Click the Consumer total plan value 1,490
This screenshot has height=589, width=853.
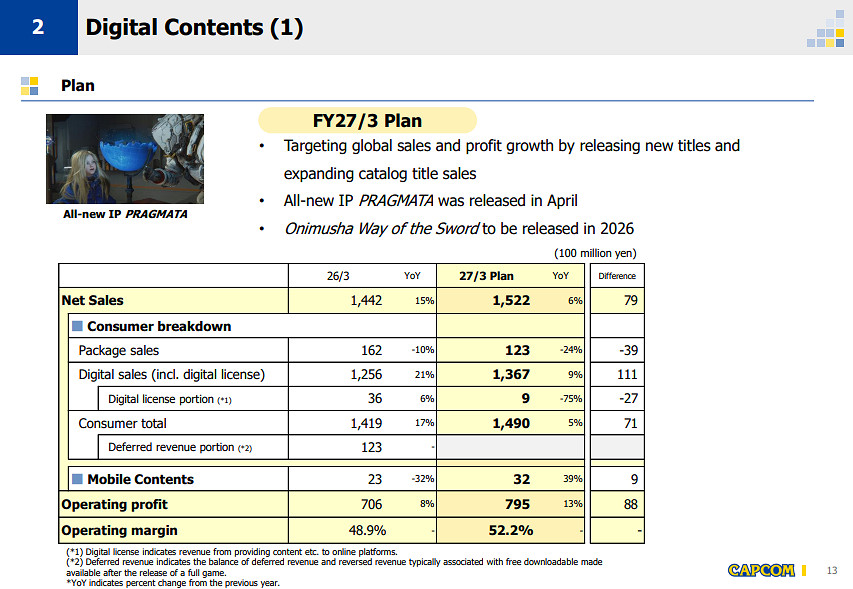tap(511, 423)
